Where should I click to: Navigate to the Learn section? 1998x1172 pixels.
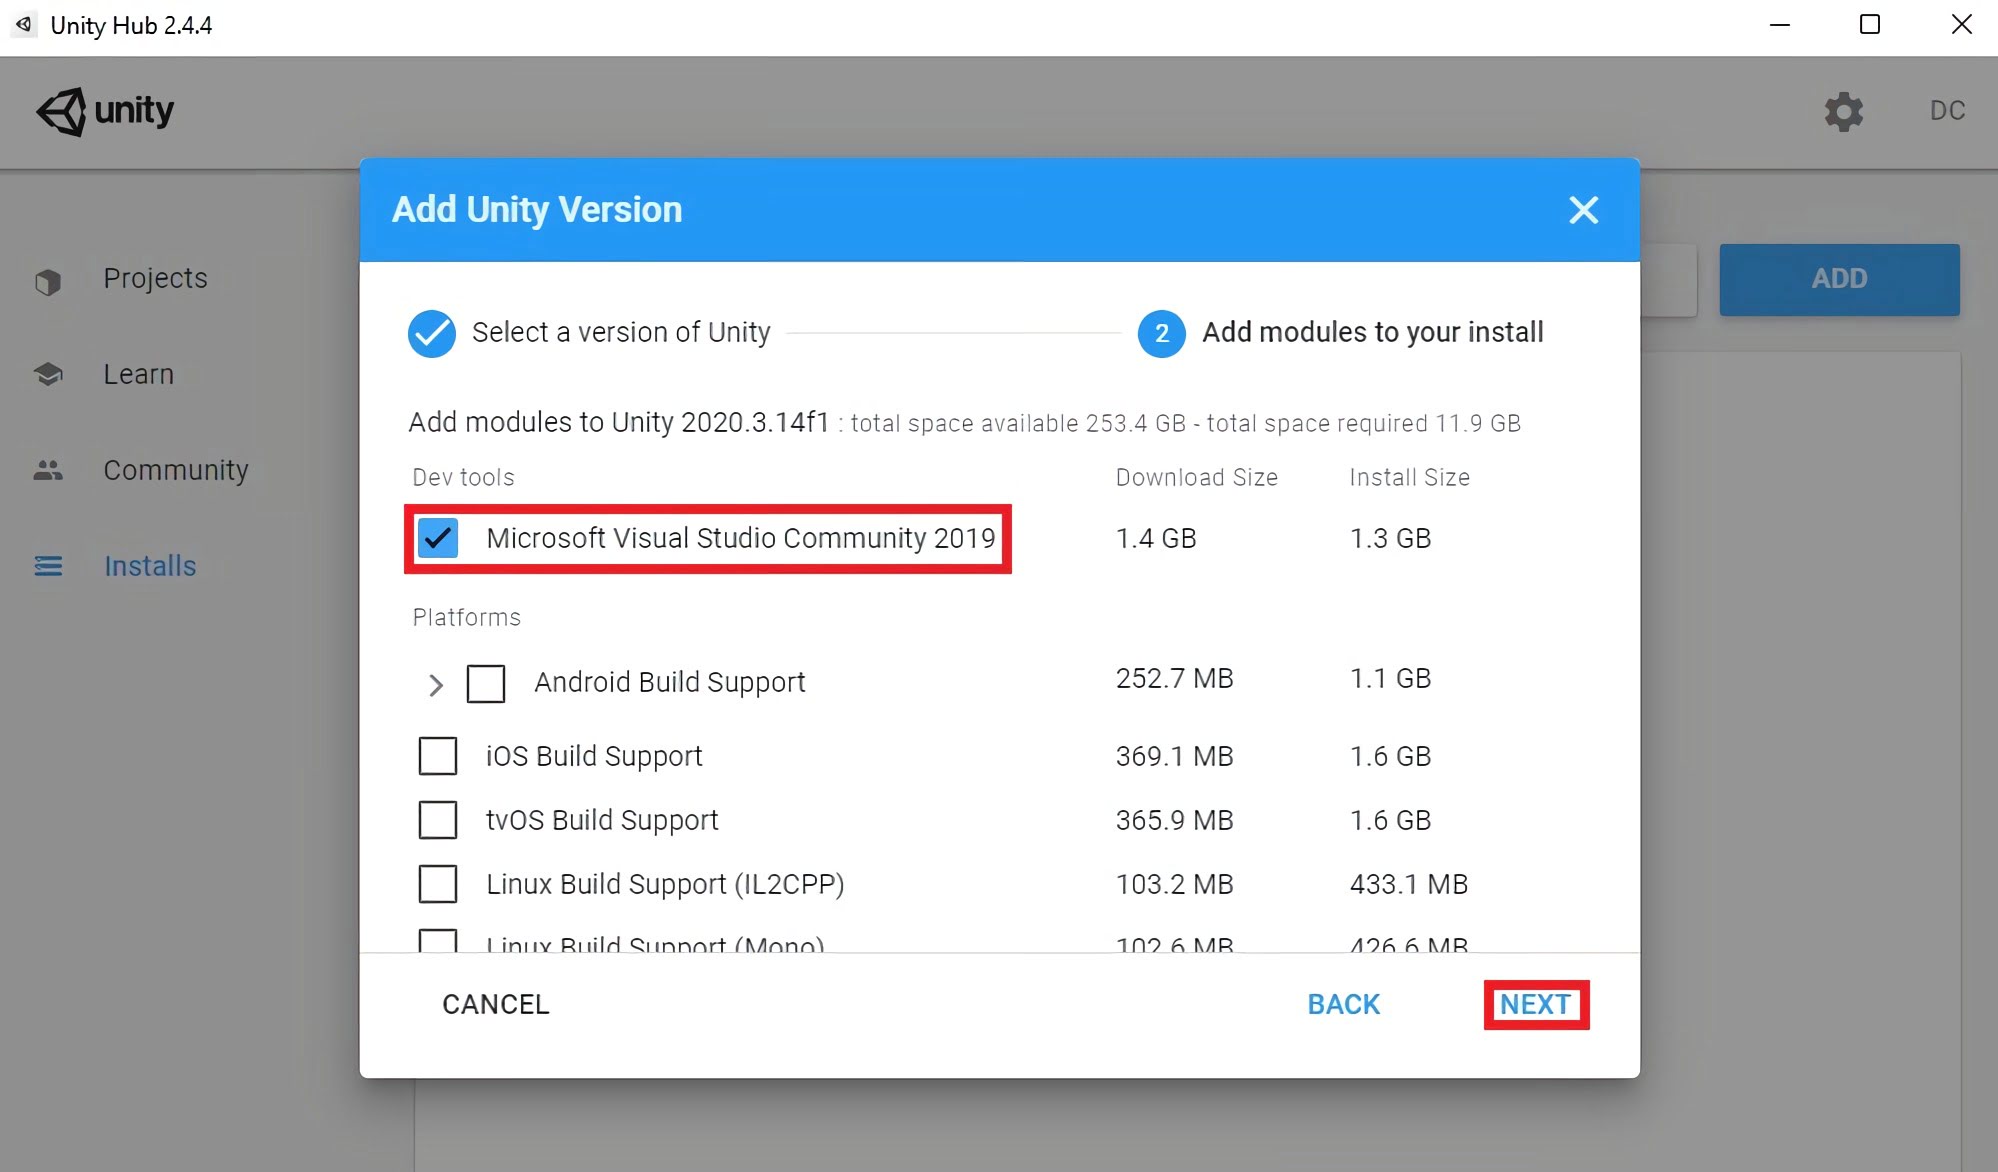[x=140, y=374]
